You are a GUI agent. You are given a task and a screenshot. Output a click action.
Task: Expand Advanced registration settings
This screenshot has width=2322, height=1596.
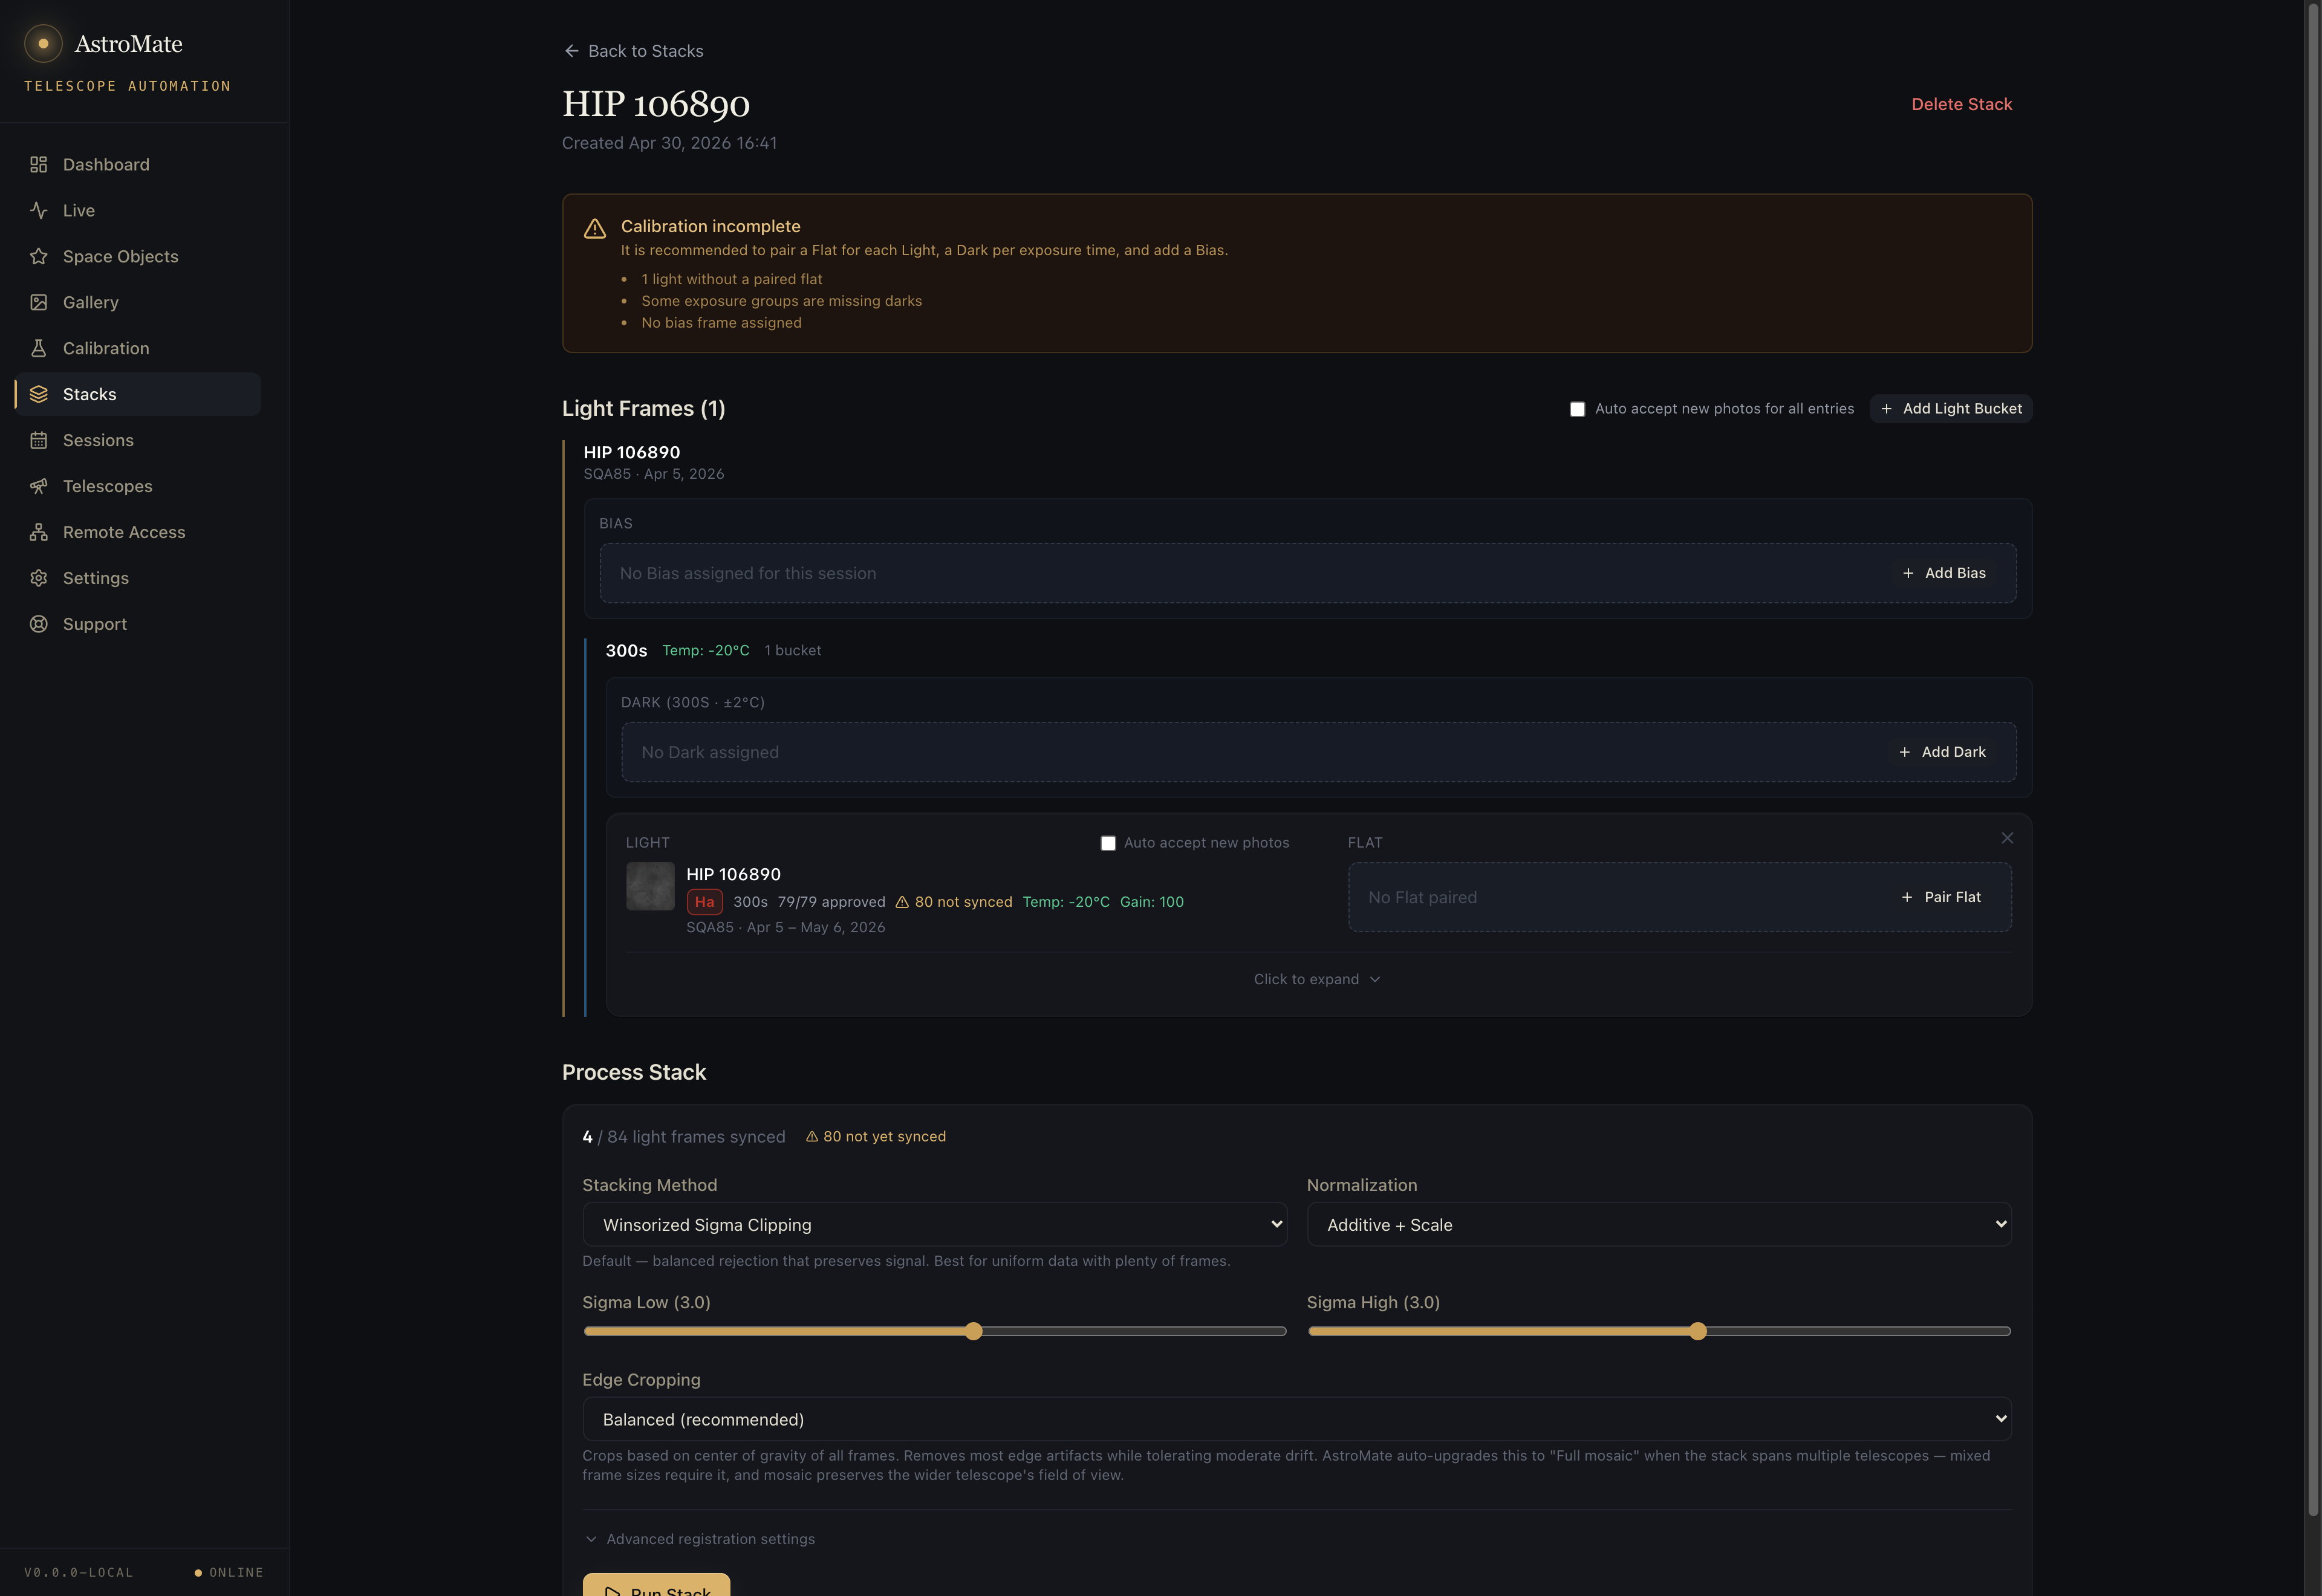699,1539
